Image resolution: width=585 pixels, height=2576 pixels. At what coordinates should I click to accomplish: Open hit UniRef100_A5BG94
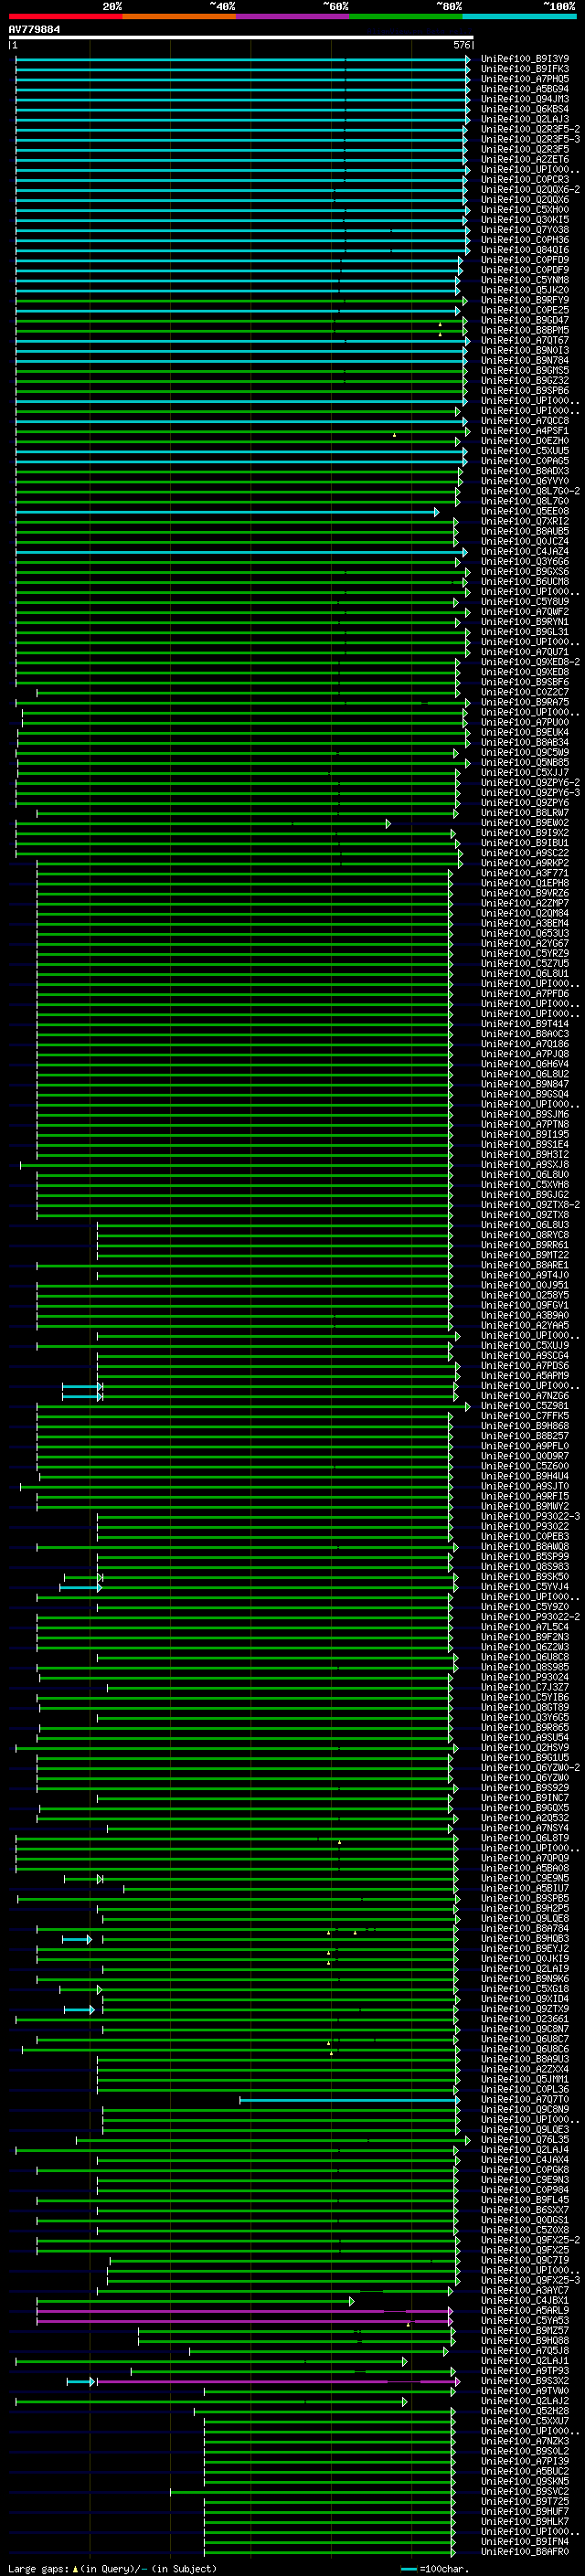(524, 89)
